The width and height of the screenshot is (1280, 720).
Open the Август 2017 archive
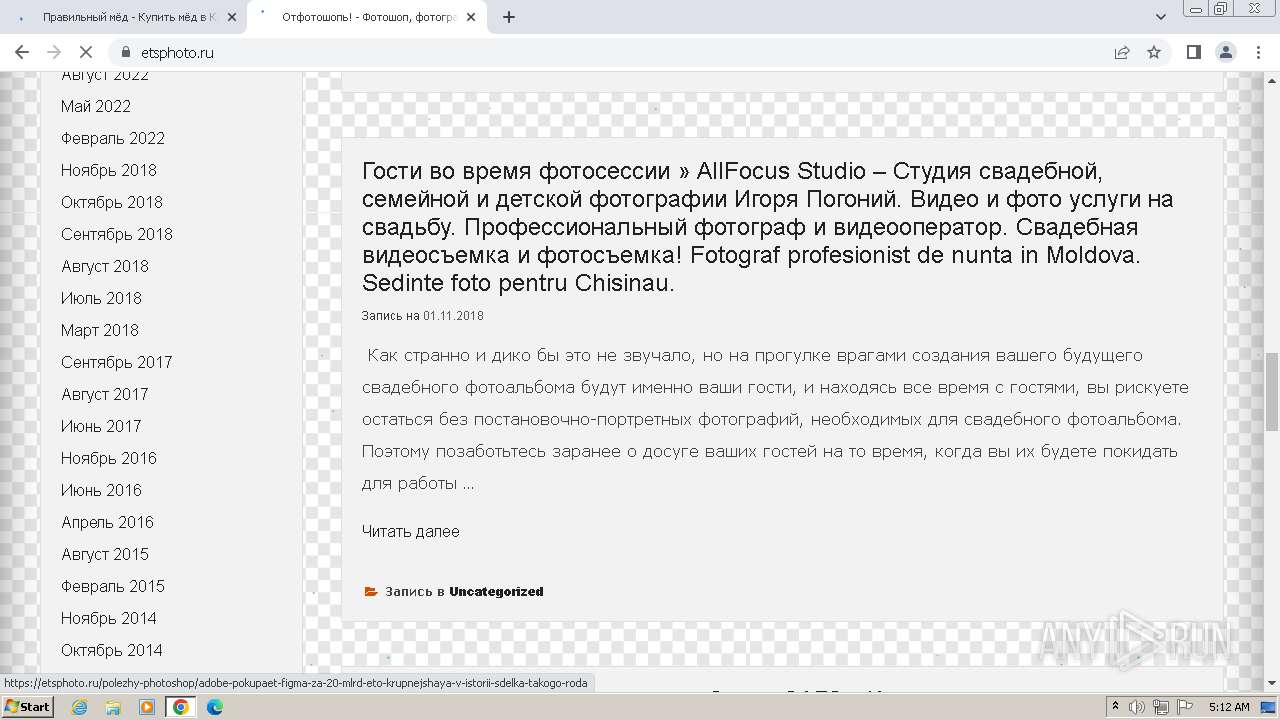tap(105, 394)
